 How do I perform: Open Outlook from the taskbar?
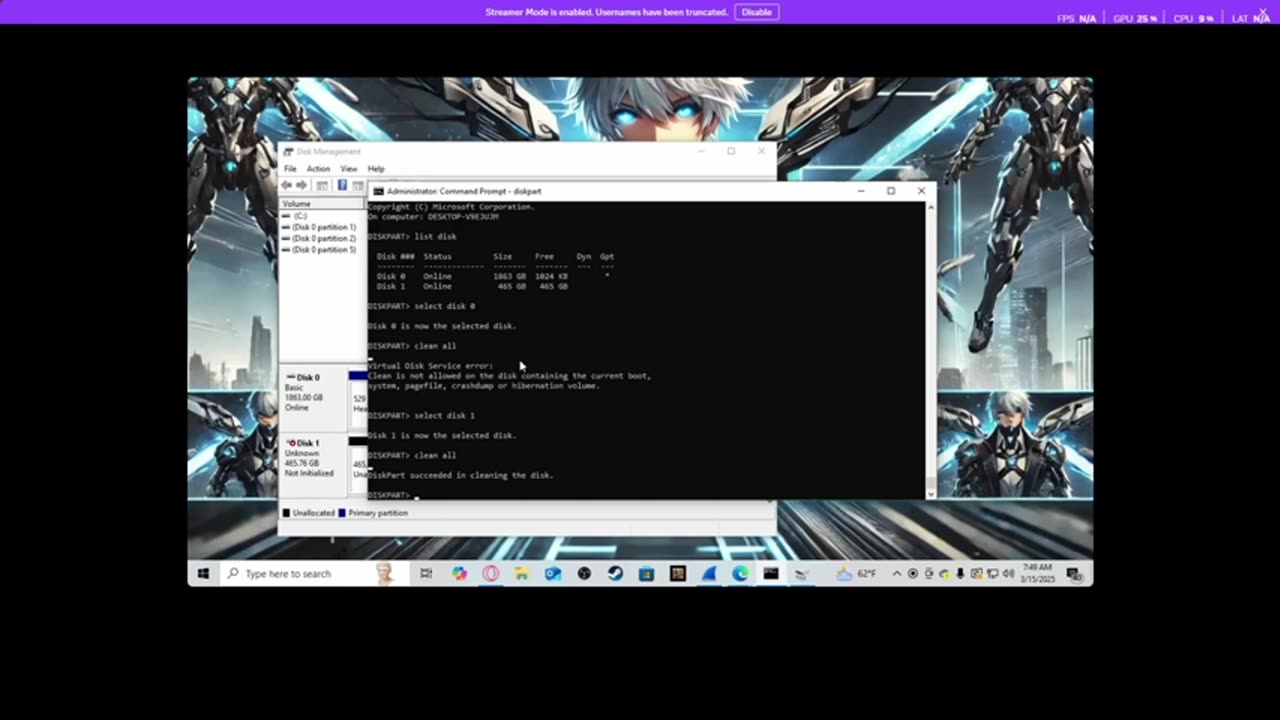552,573
